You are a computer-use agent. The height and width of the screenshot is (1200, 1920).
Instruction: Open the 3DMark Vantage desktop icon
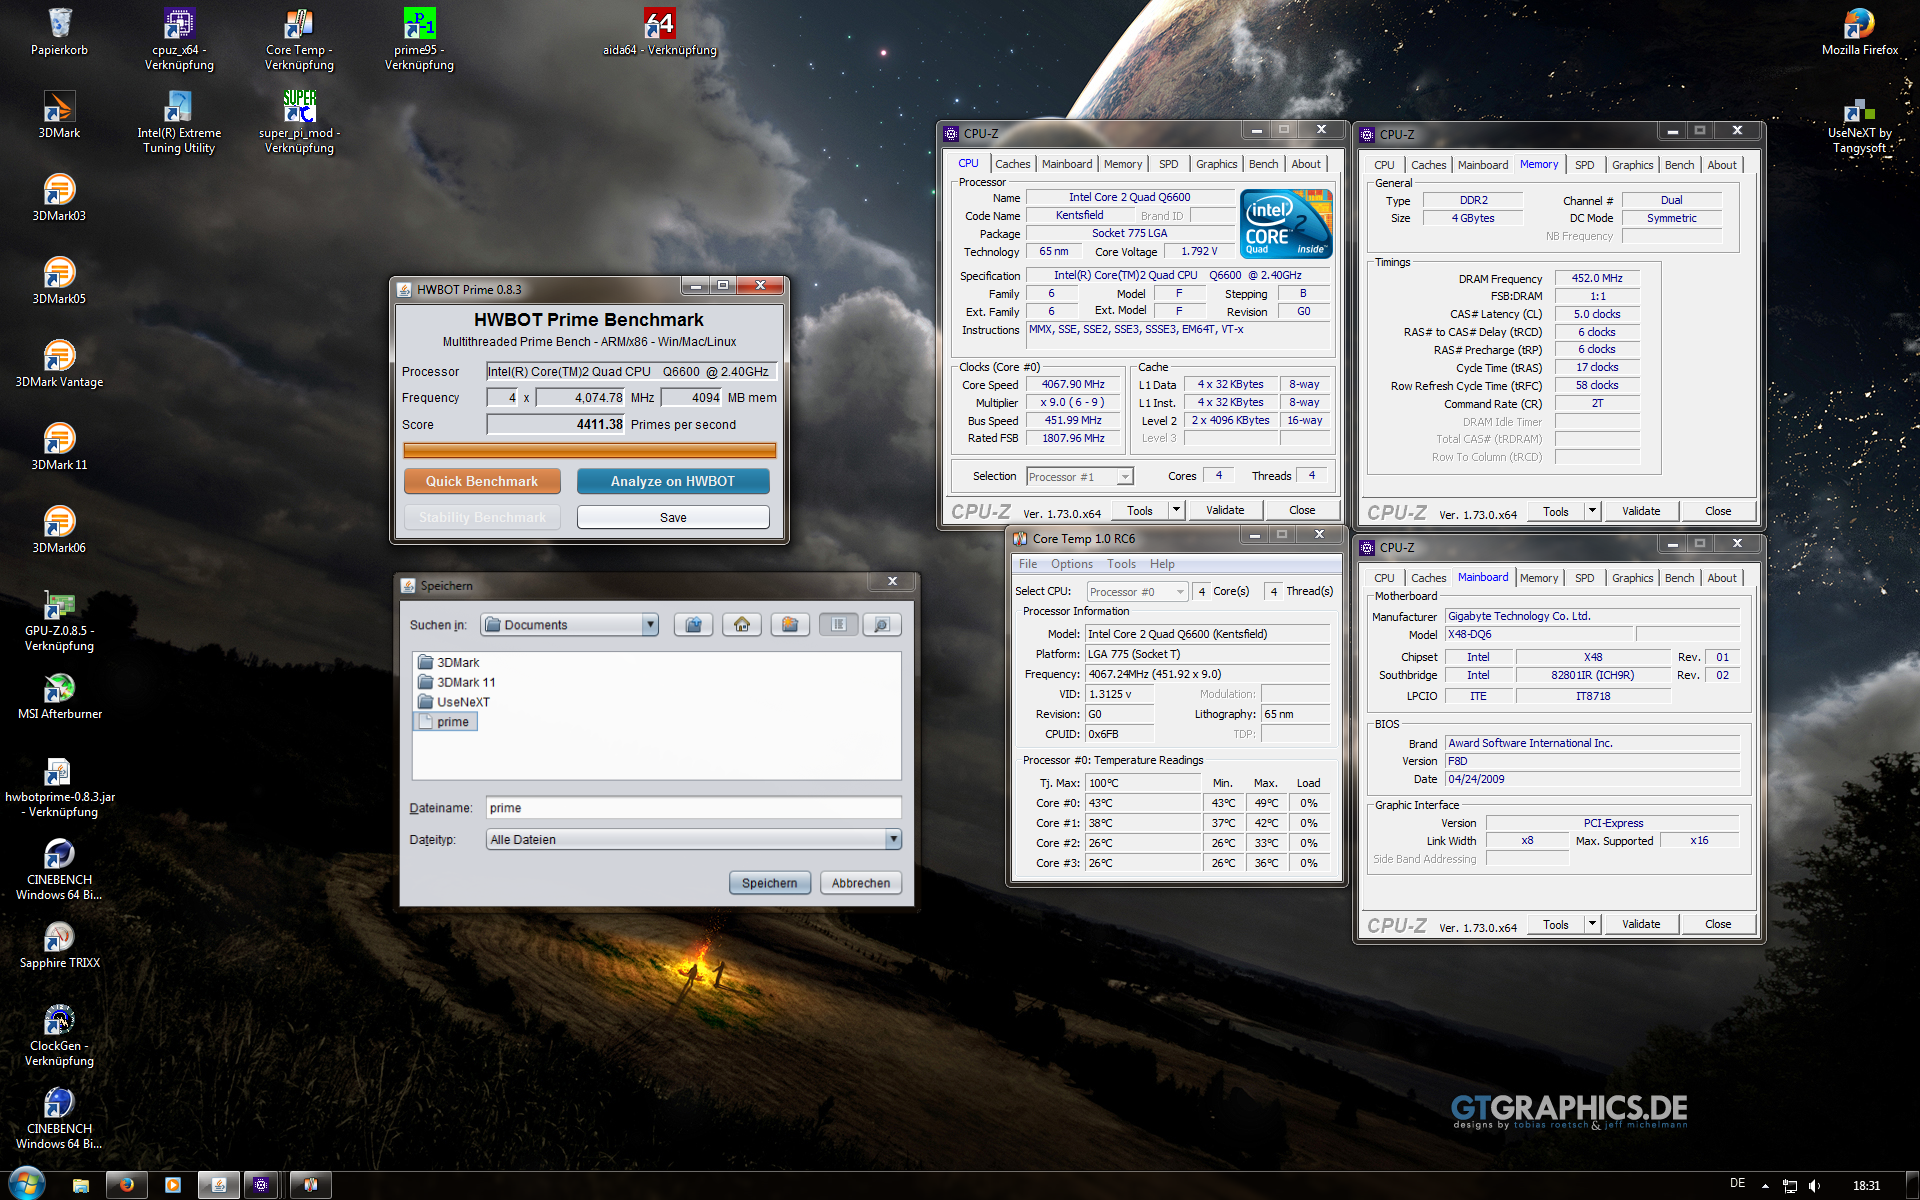pyautogui.click(x=59, y=364)
